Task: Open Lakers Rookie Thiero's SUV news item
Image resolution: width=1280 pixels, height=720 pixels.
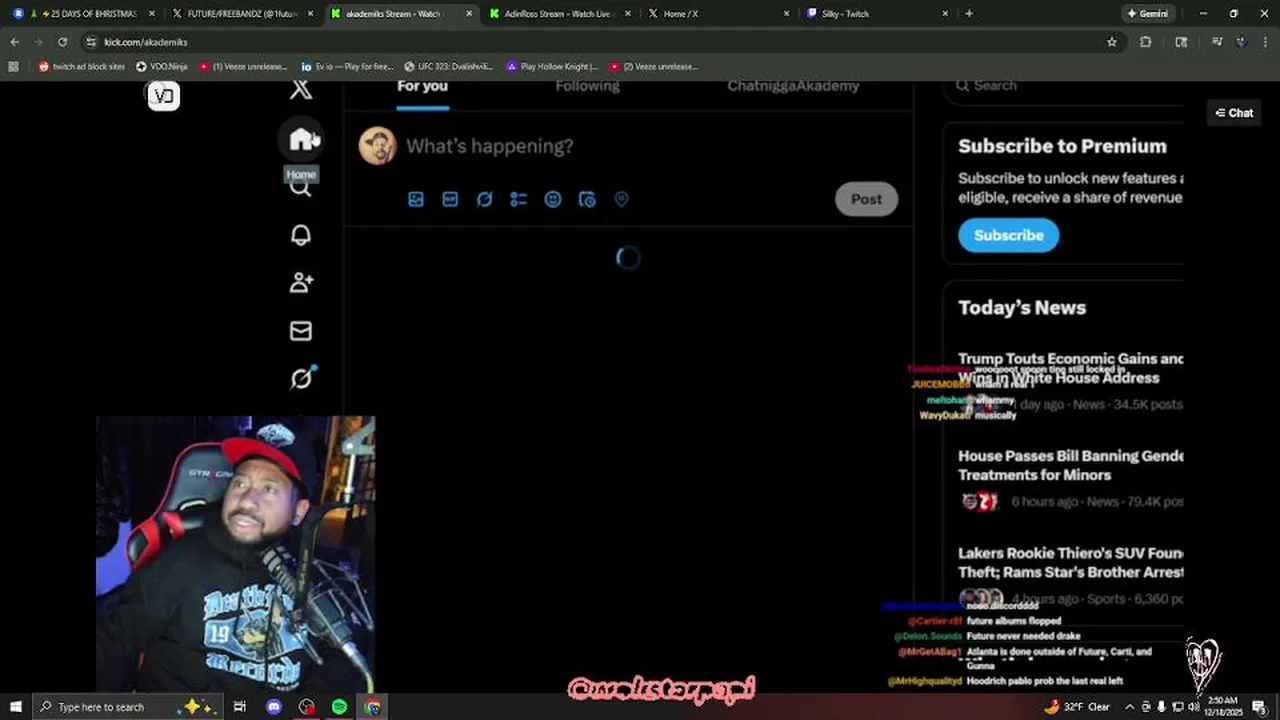Action: tap(1070, 575)
